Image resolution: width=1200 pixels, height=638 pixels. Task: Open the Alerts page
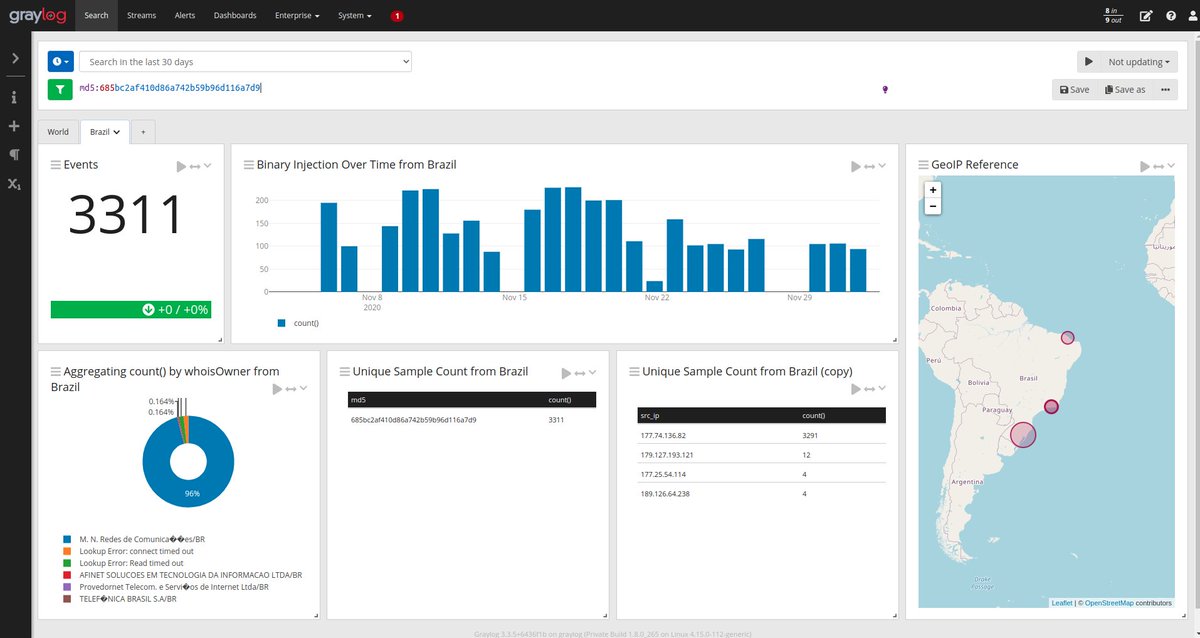click(x=185, y=16)
